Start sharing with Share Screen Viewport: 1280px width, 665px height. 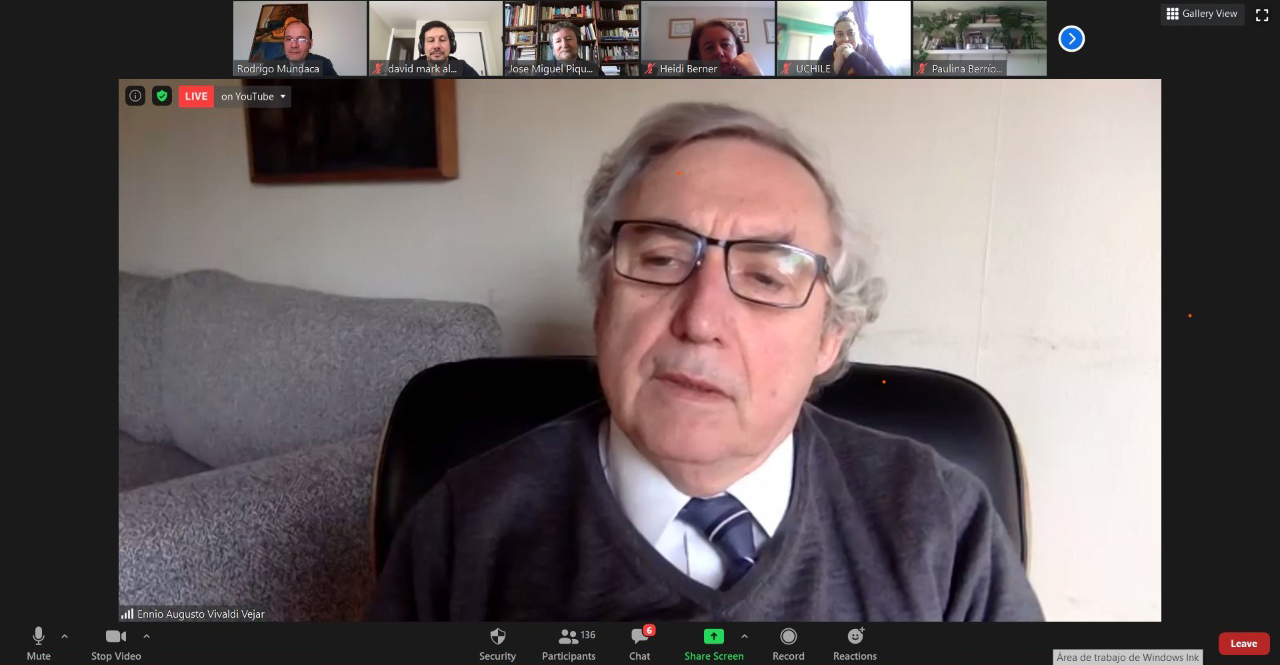[713, 643]
